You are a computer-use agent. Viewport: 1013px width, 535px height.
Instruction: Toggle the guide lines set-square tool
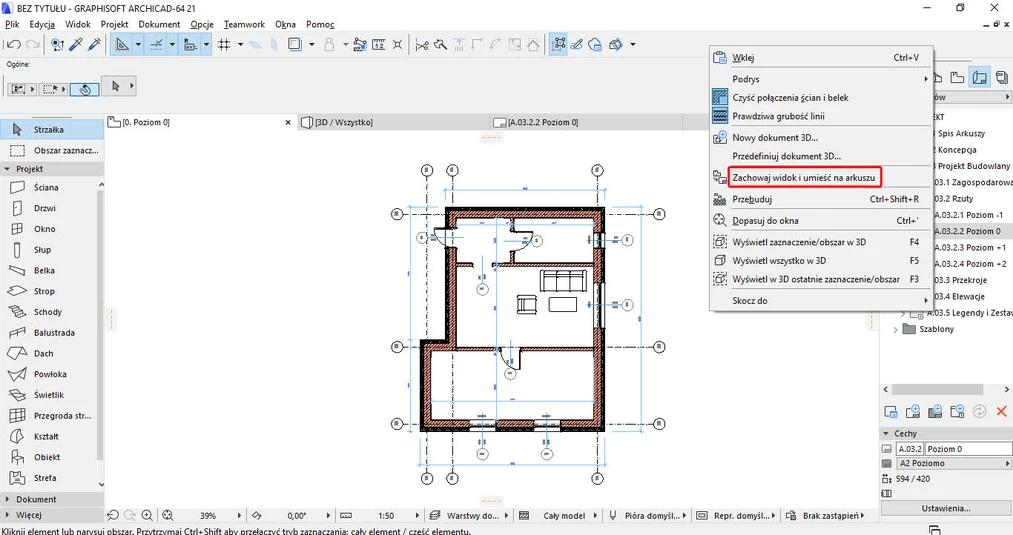(121, 45)
